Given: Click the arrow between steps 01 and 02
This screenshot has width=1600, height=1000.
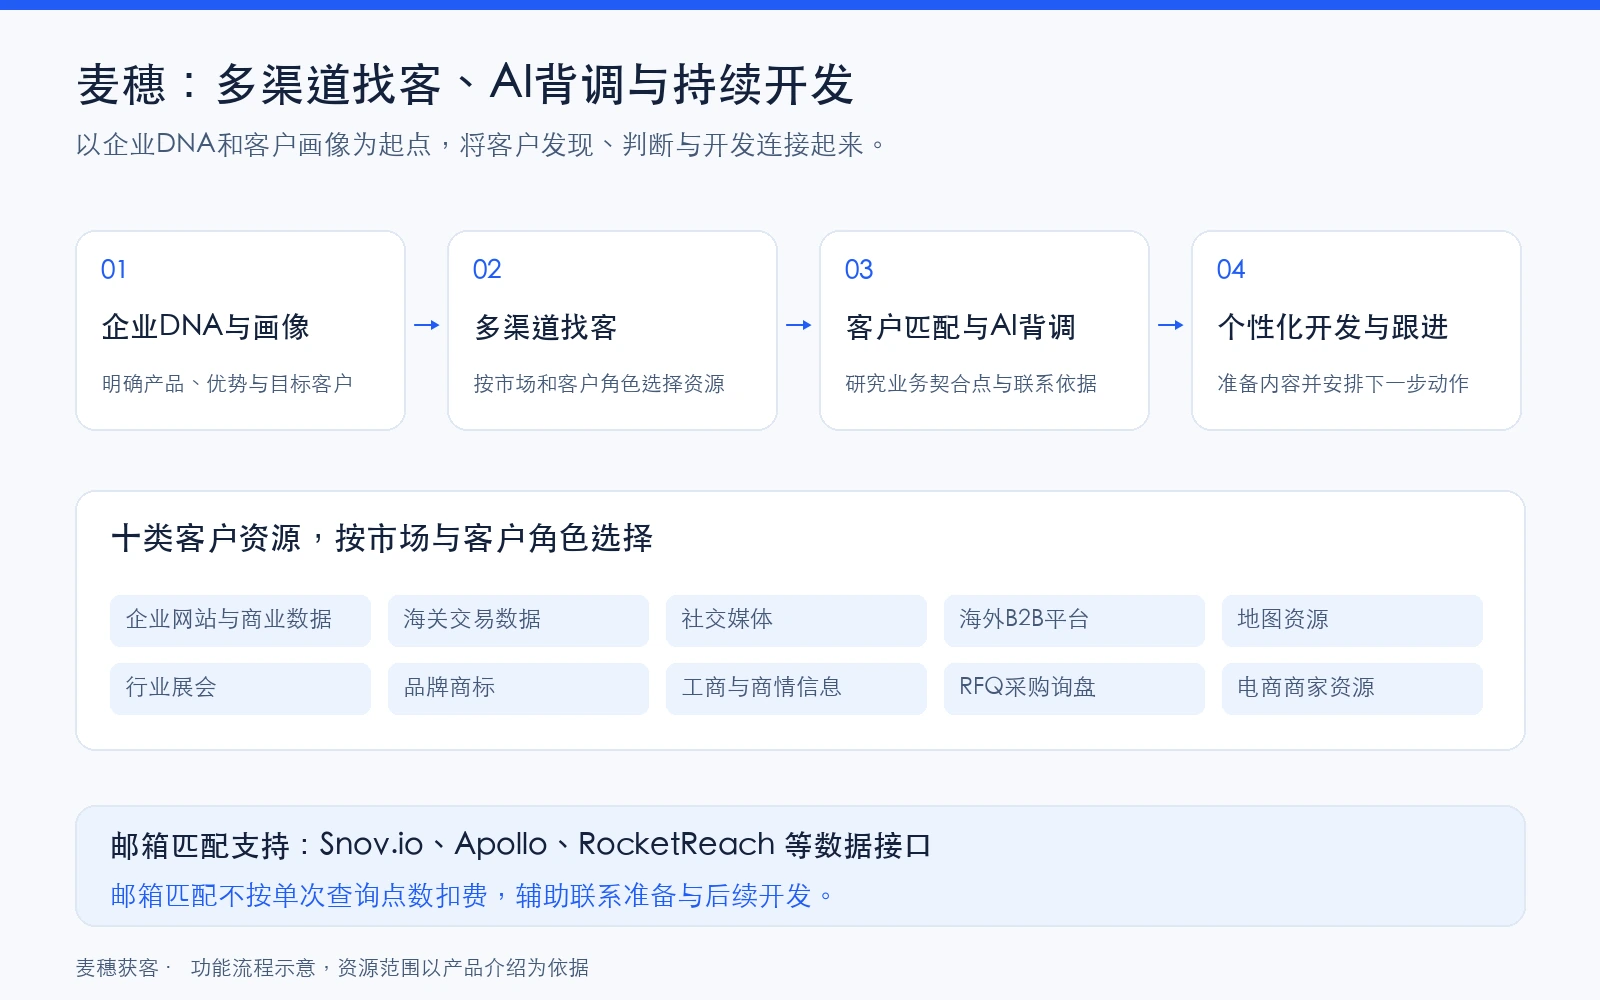Looking at the screenshot, I should tap(427, 325).
